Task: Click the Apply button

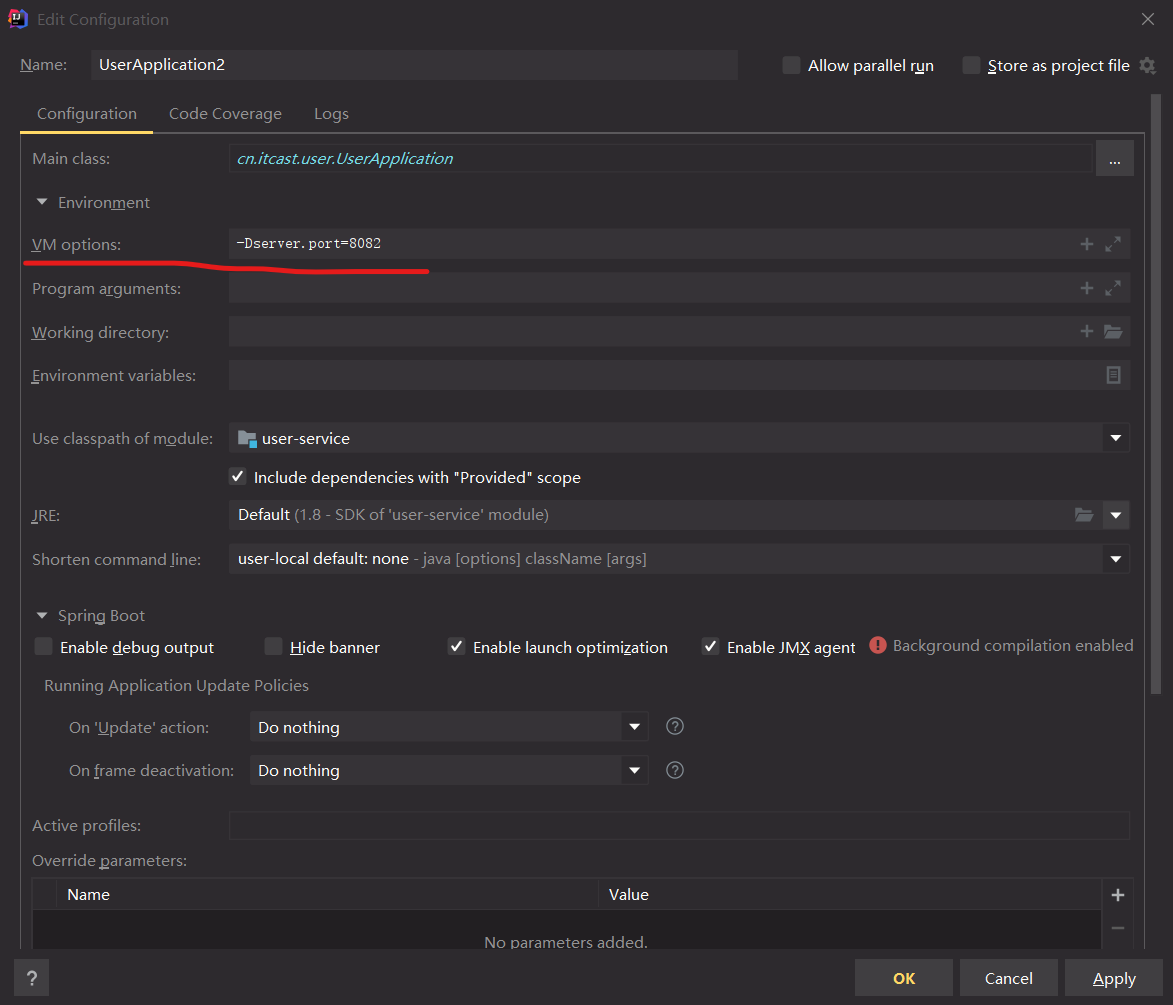Action: (x=1113, y=978)
